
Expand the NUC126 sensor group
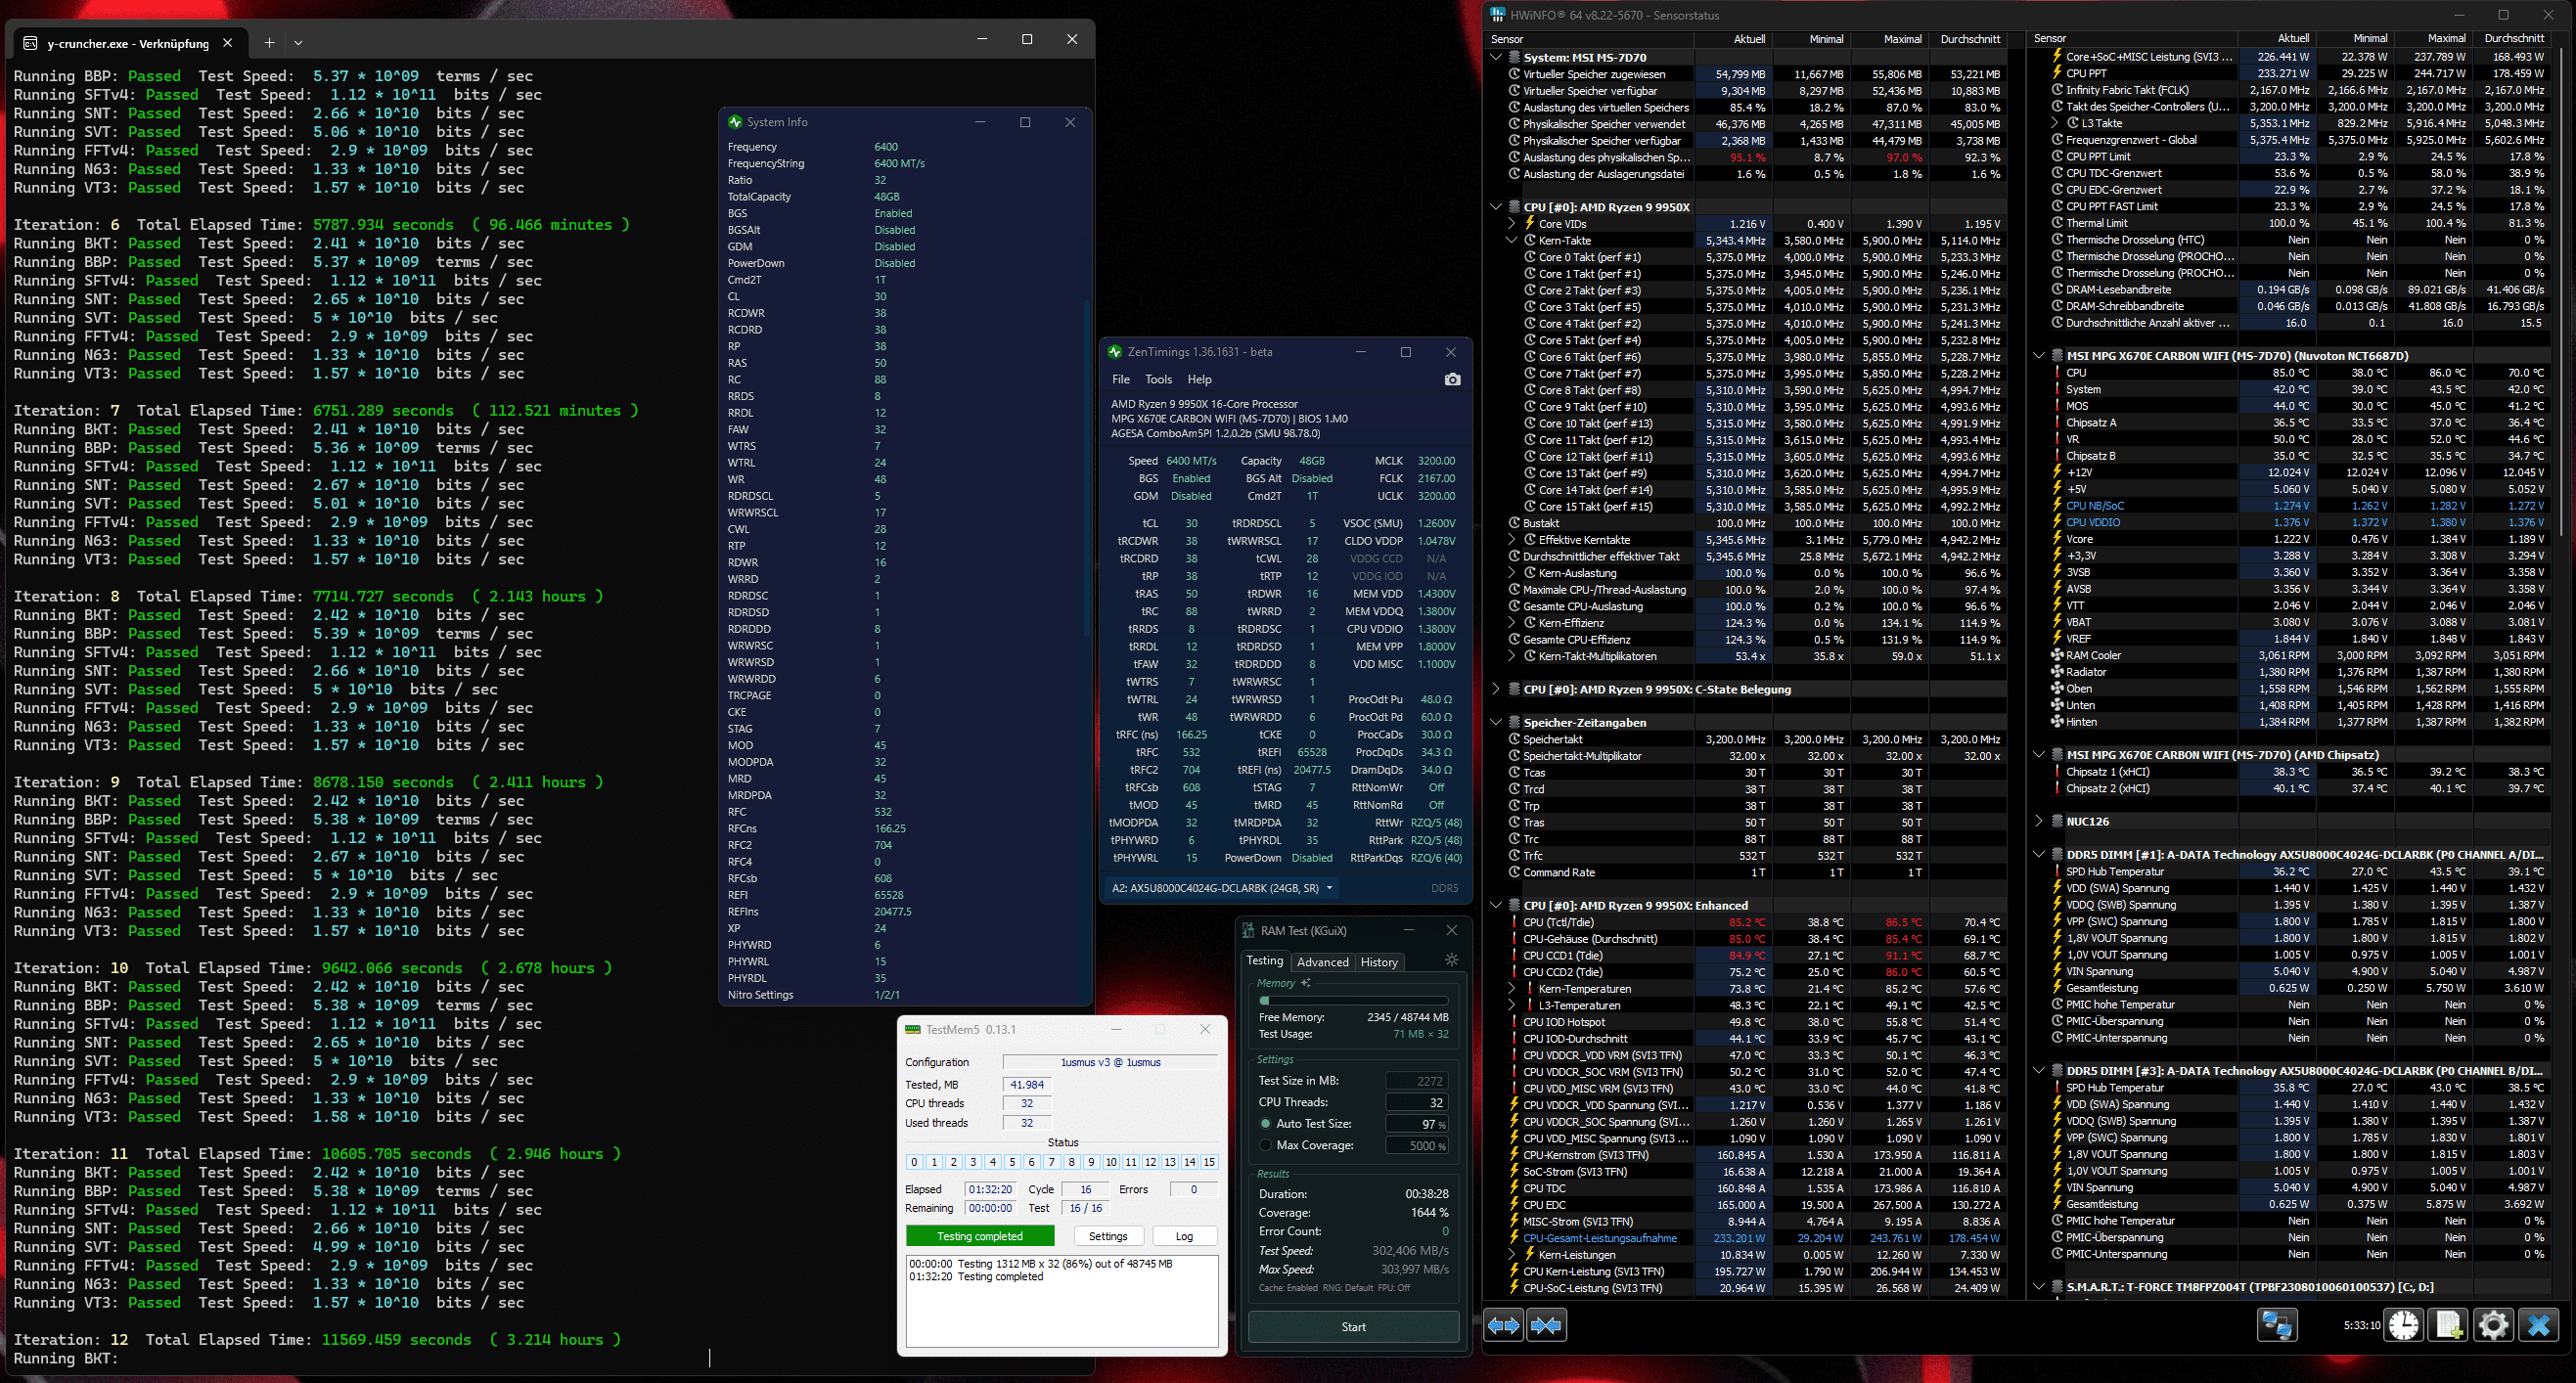point(2039,821)
